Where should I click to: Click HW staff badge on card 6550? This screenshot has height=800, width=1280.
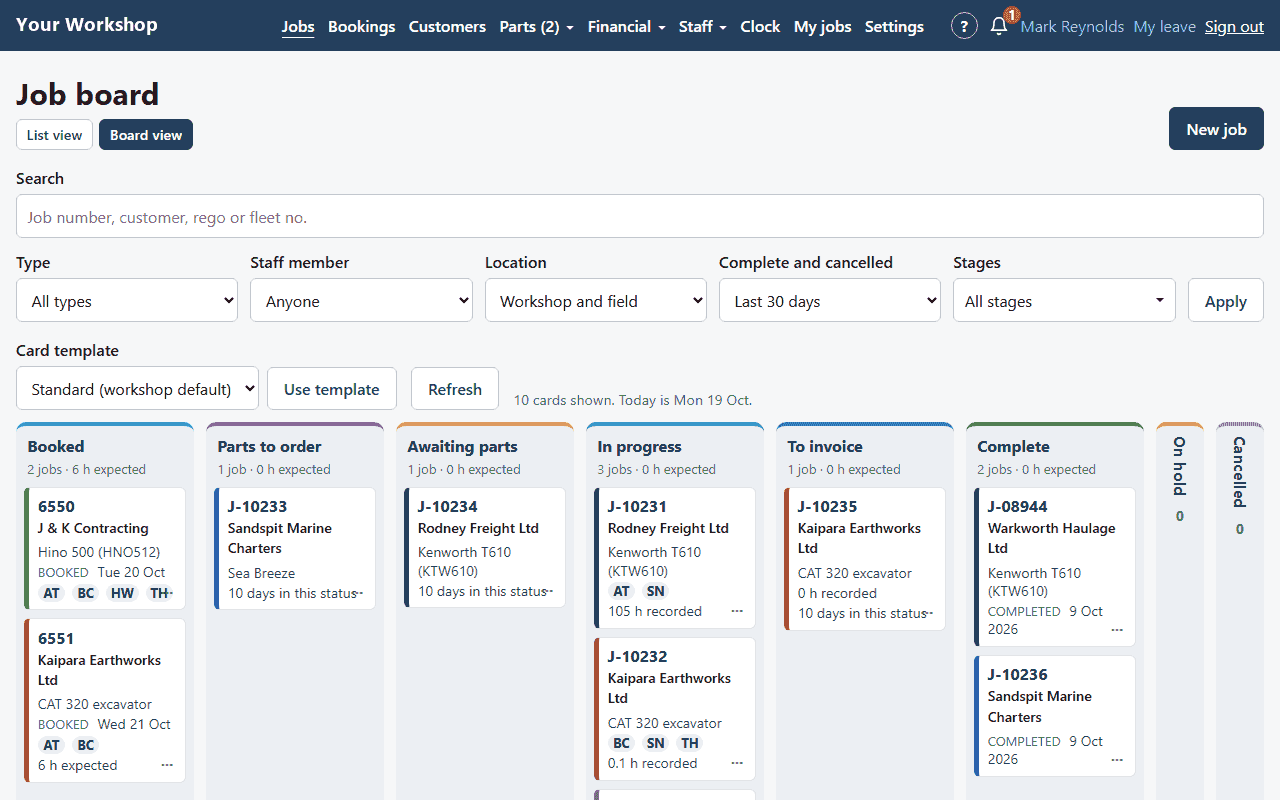[x=121, y=593]
